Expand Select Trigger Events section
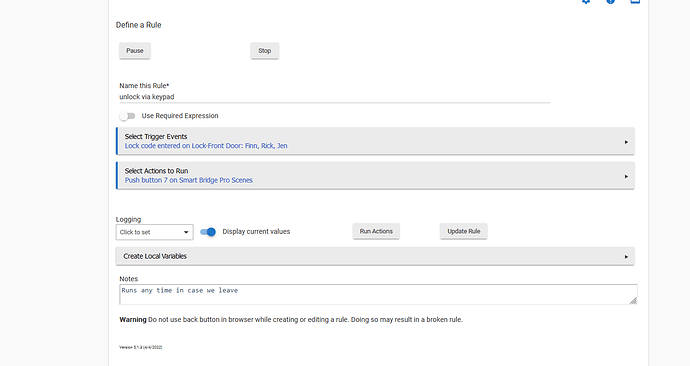 (375, 141)
